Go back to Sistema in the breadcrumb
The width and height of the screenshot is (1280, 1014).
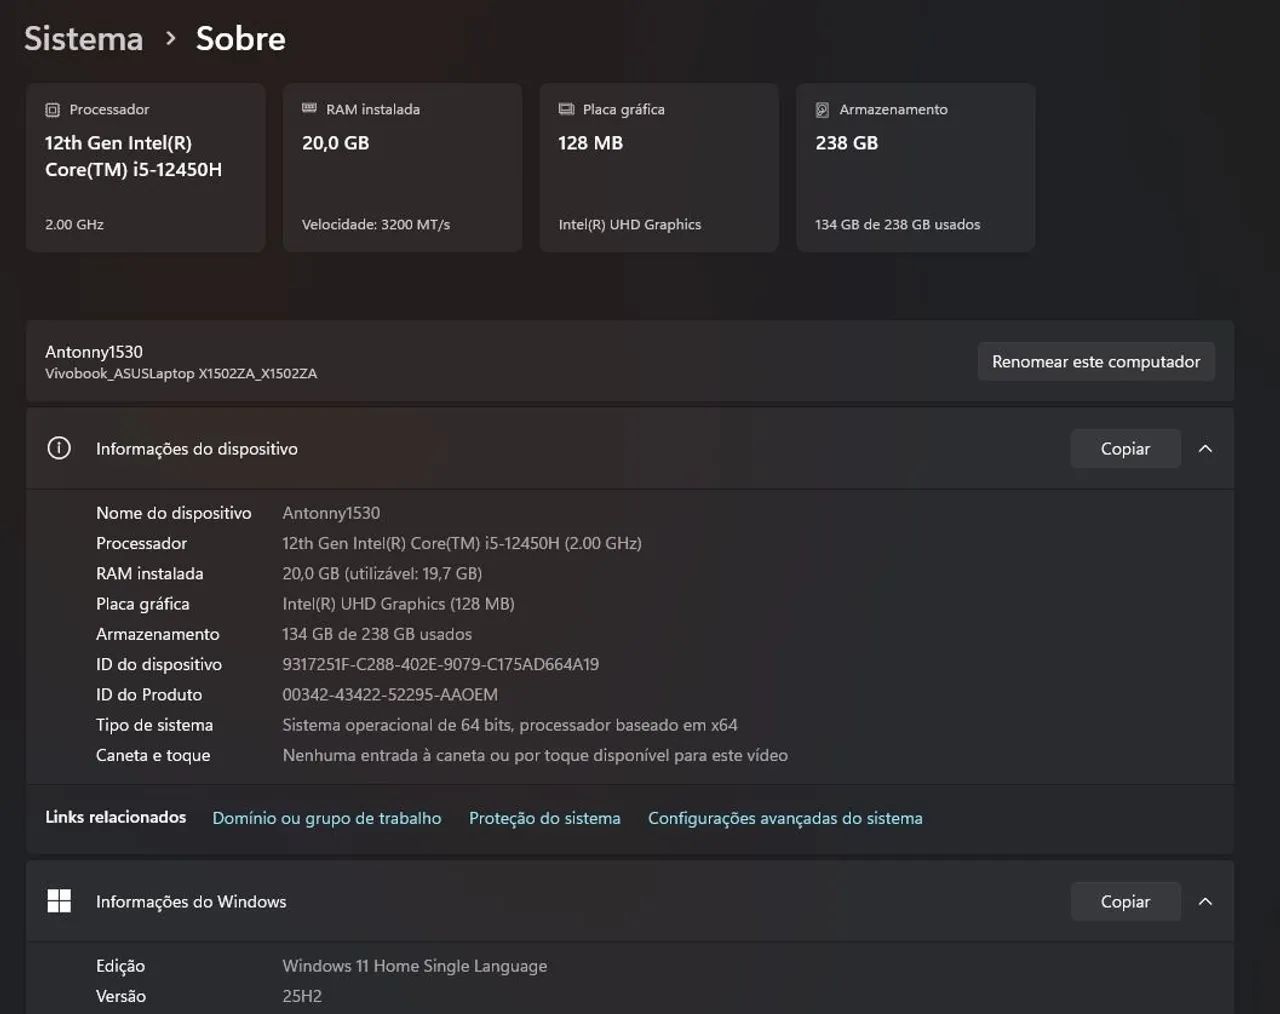[83, 39]
